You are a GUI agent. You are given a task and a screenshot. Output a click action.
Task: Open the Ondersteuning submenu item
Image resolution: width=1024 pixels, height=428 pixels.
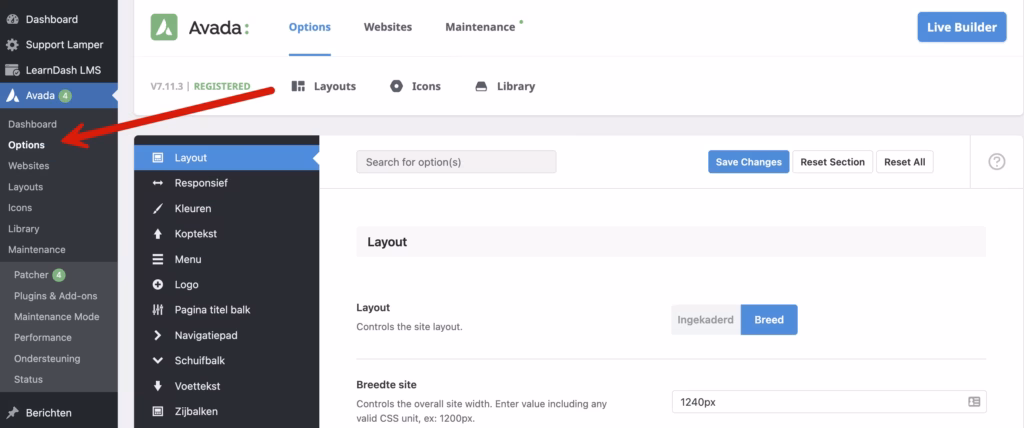[47, 359]
